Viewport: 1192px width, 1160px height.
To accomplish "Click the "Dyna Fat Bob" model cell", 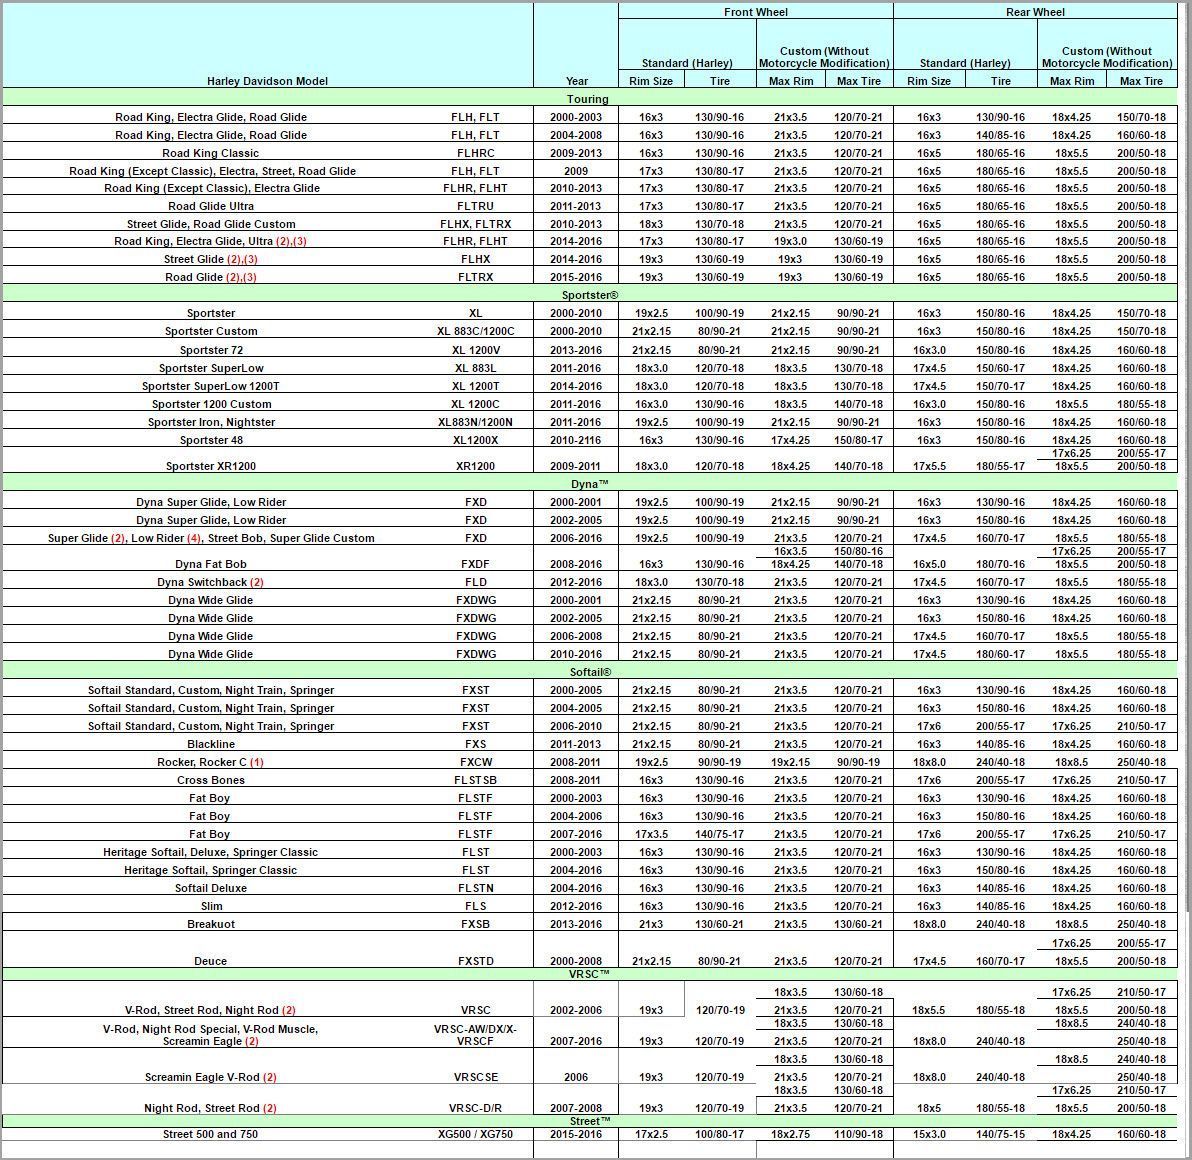I will tap(210, 564).
